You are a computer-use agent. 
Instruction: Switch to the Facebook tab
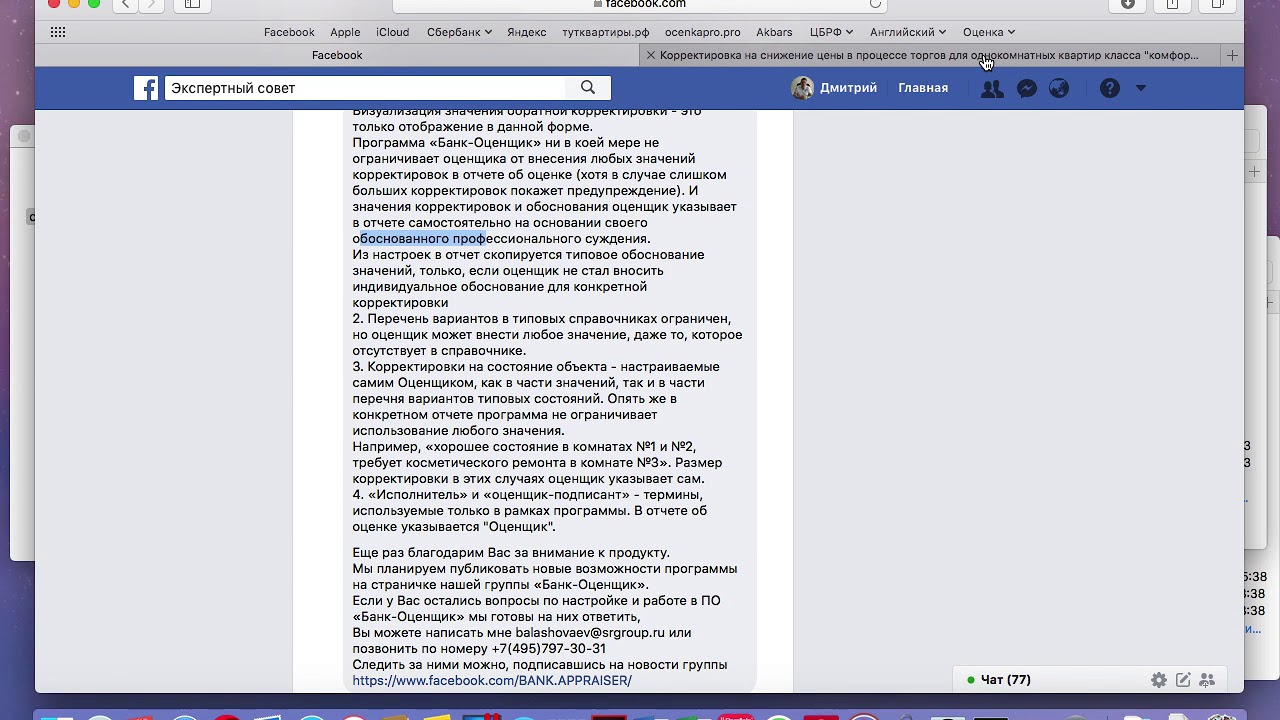pos(337,55)
